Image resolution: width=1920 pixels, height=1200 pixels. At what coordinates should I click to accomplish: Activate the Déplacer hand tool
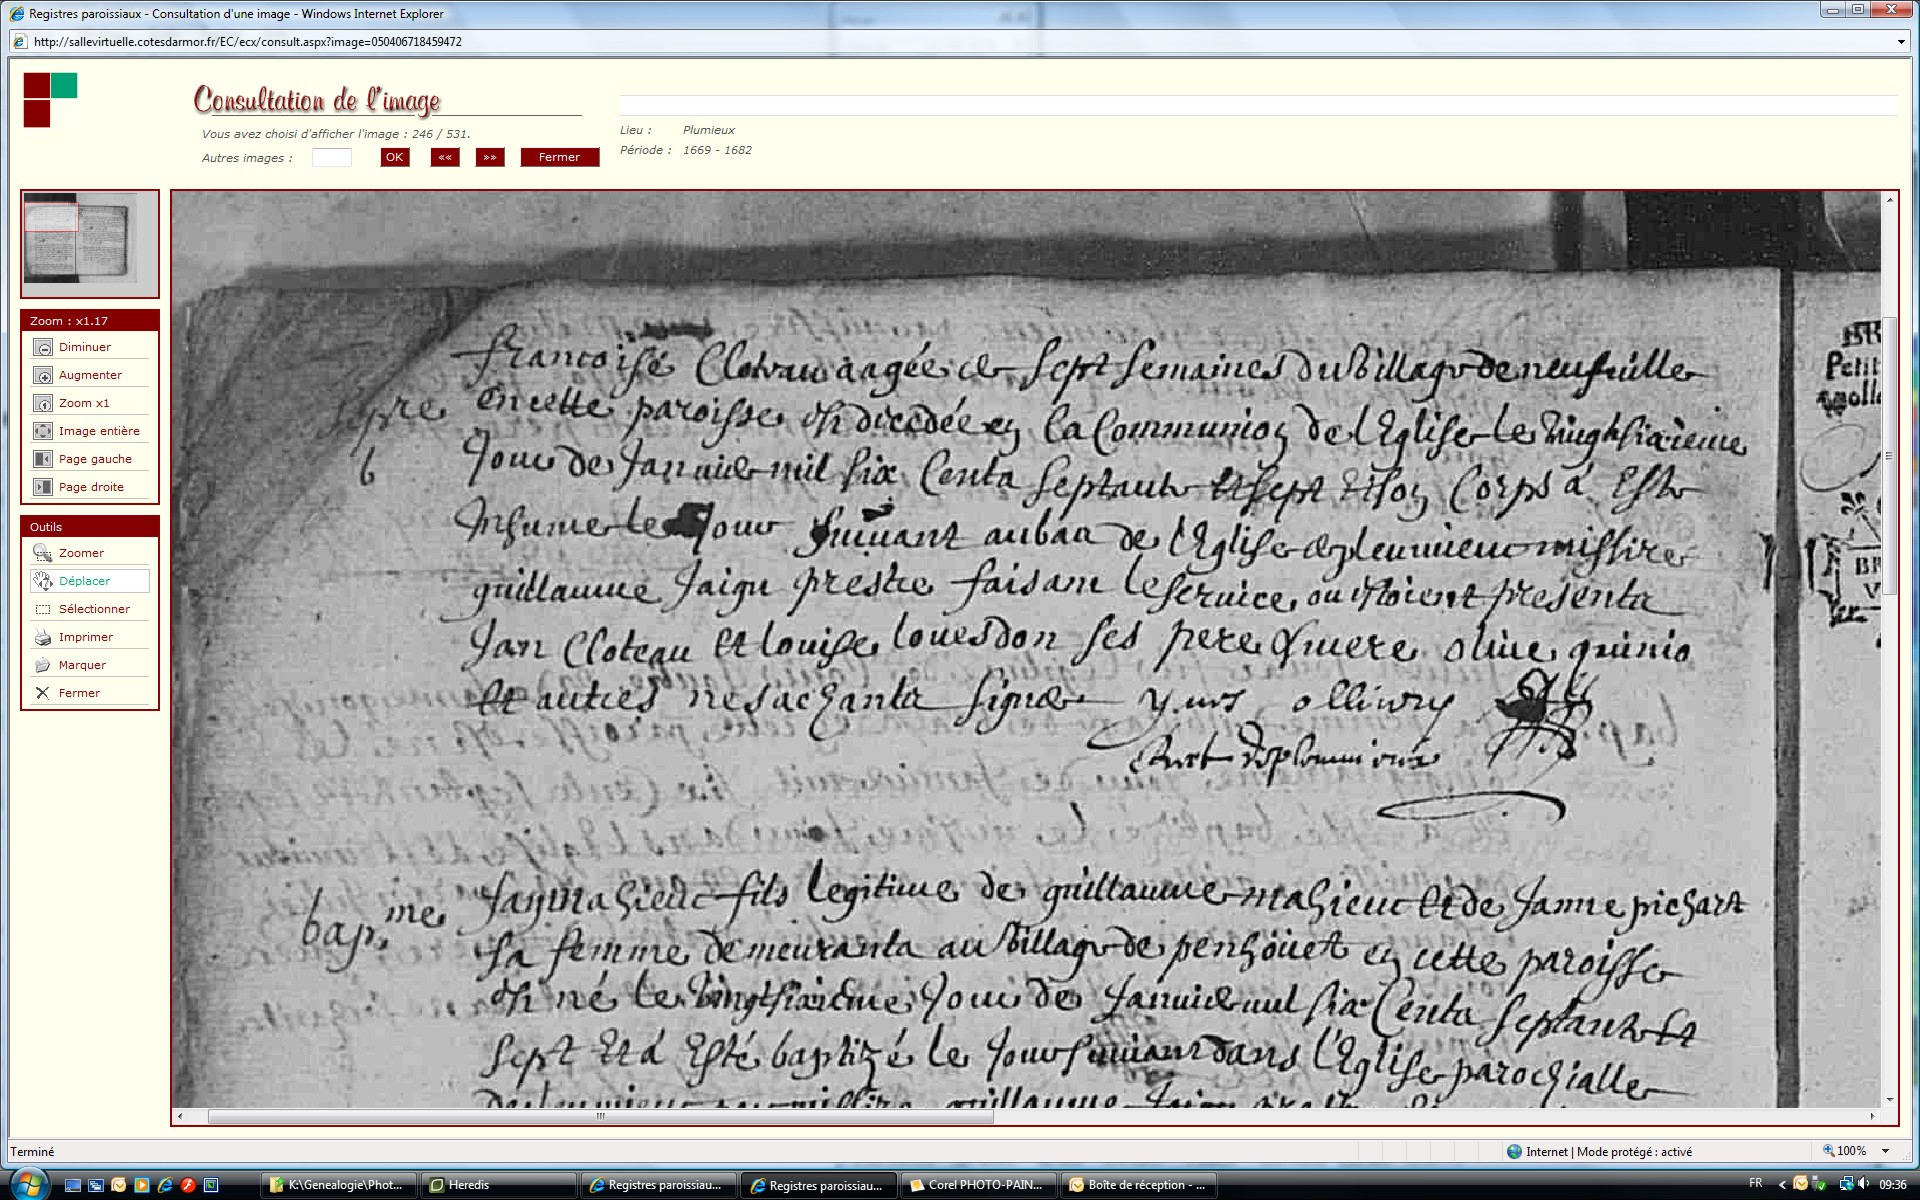pos(43,581)
